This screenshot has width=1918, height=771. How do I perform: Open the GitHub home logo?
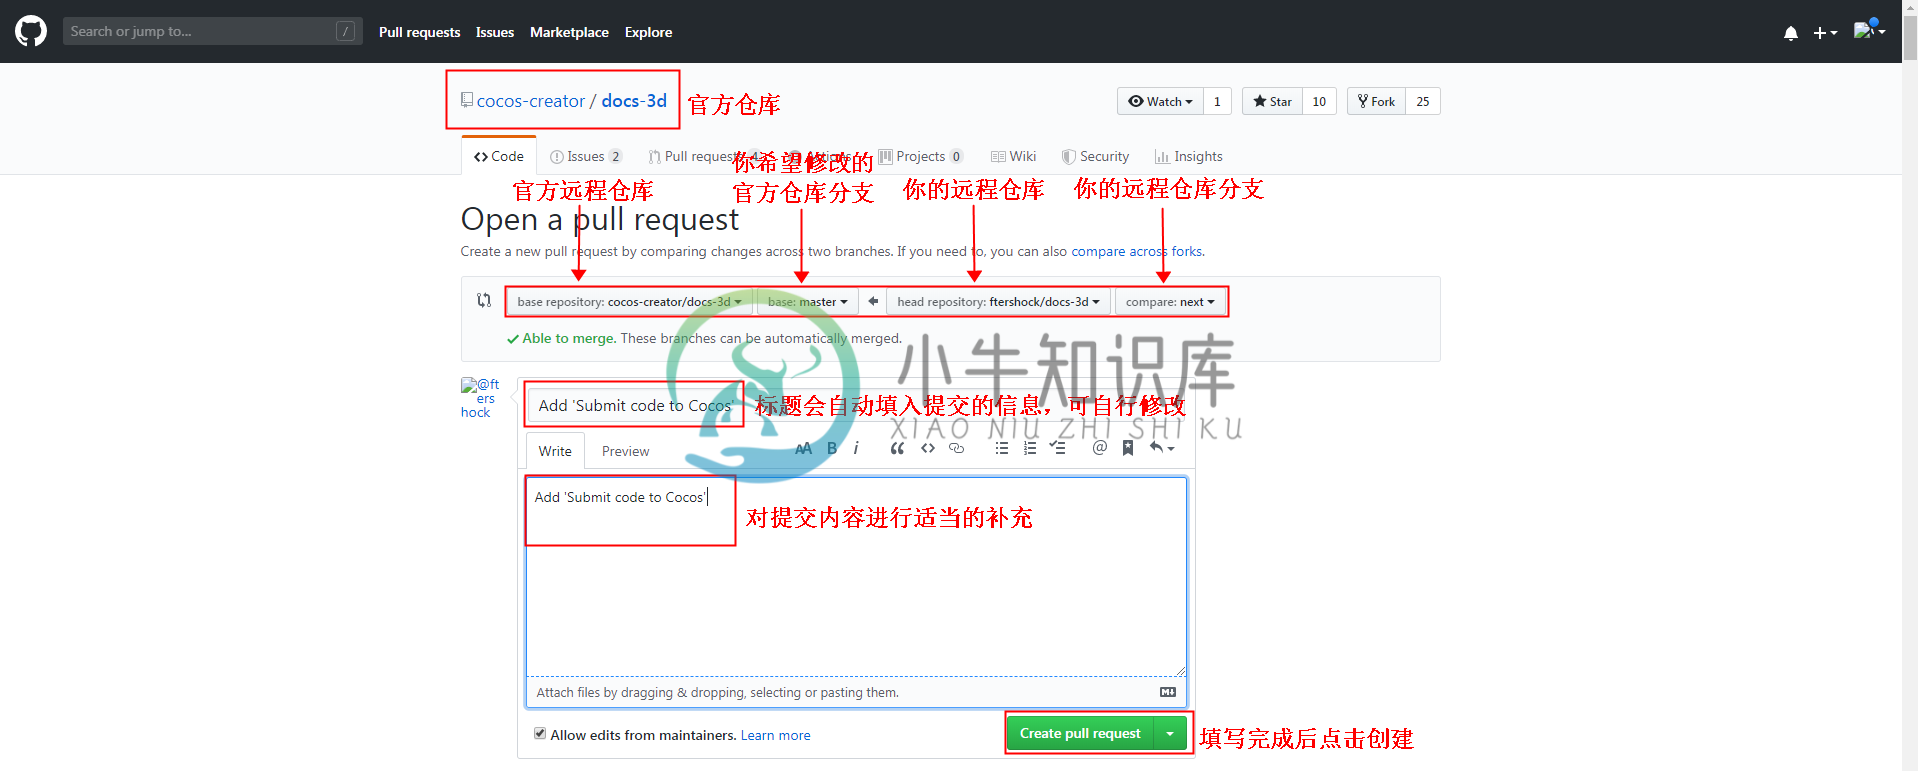pyautogui.click(x=31, y=31)
